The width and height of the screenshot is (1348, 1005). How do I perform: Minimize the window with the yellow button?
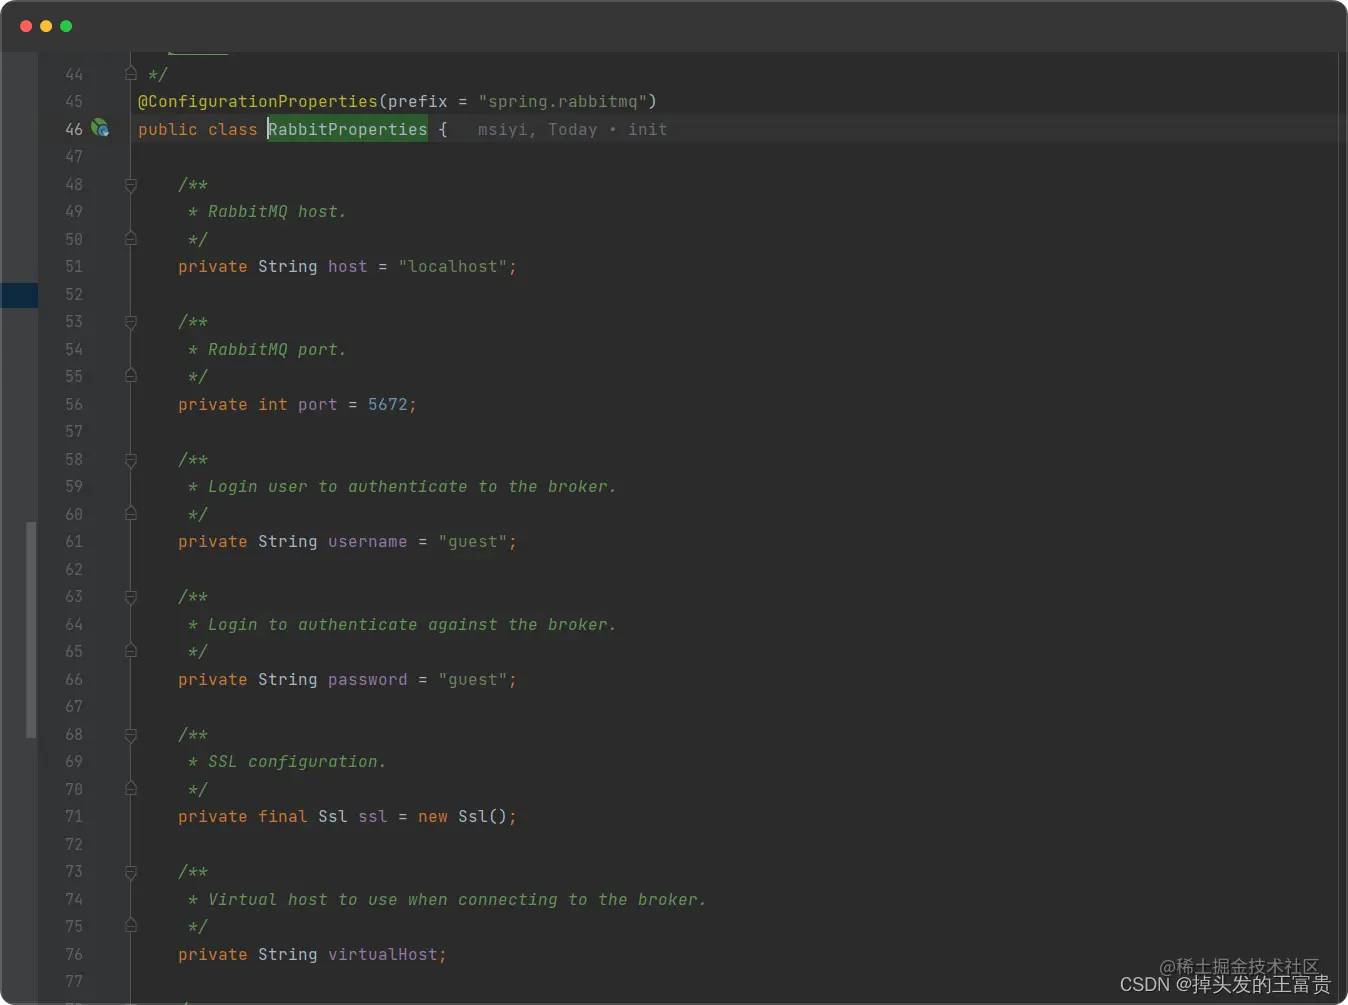tap(46, 26)
